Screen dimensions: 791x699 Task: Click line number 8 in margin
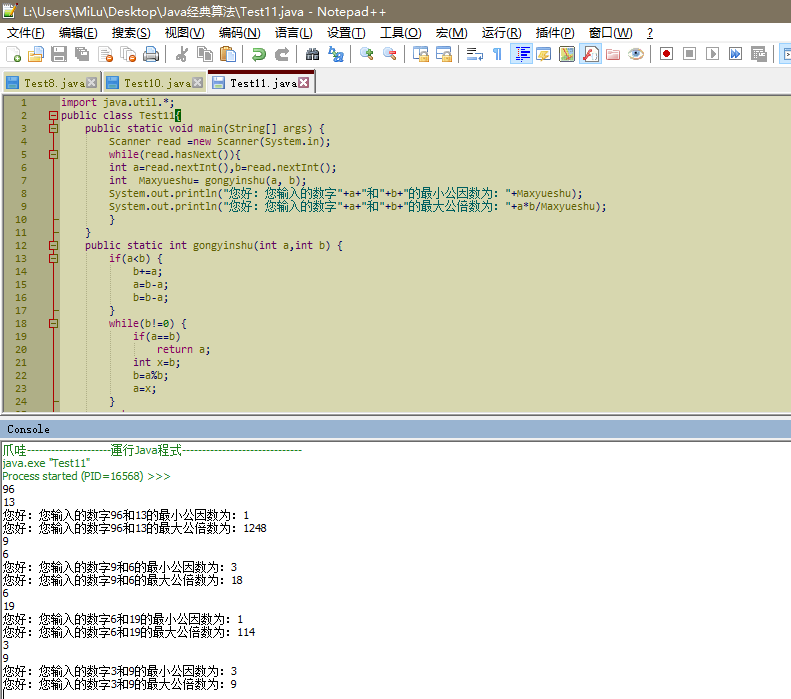click(x=24, y=194)
